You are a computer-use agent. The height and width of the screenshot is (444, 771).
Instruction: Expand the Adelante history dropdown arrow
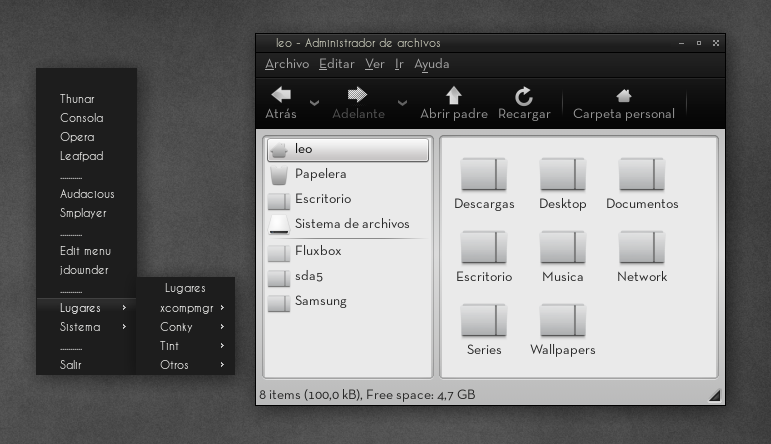[x=402, y=103]
